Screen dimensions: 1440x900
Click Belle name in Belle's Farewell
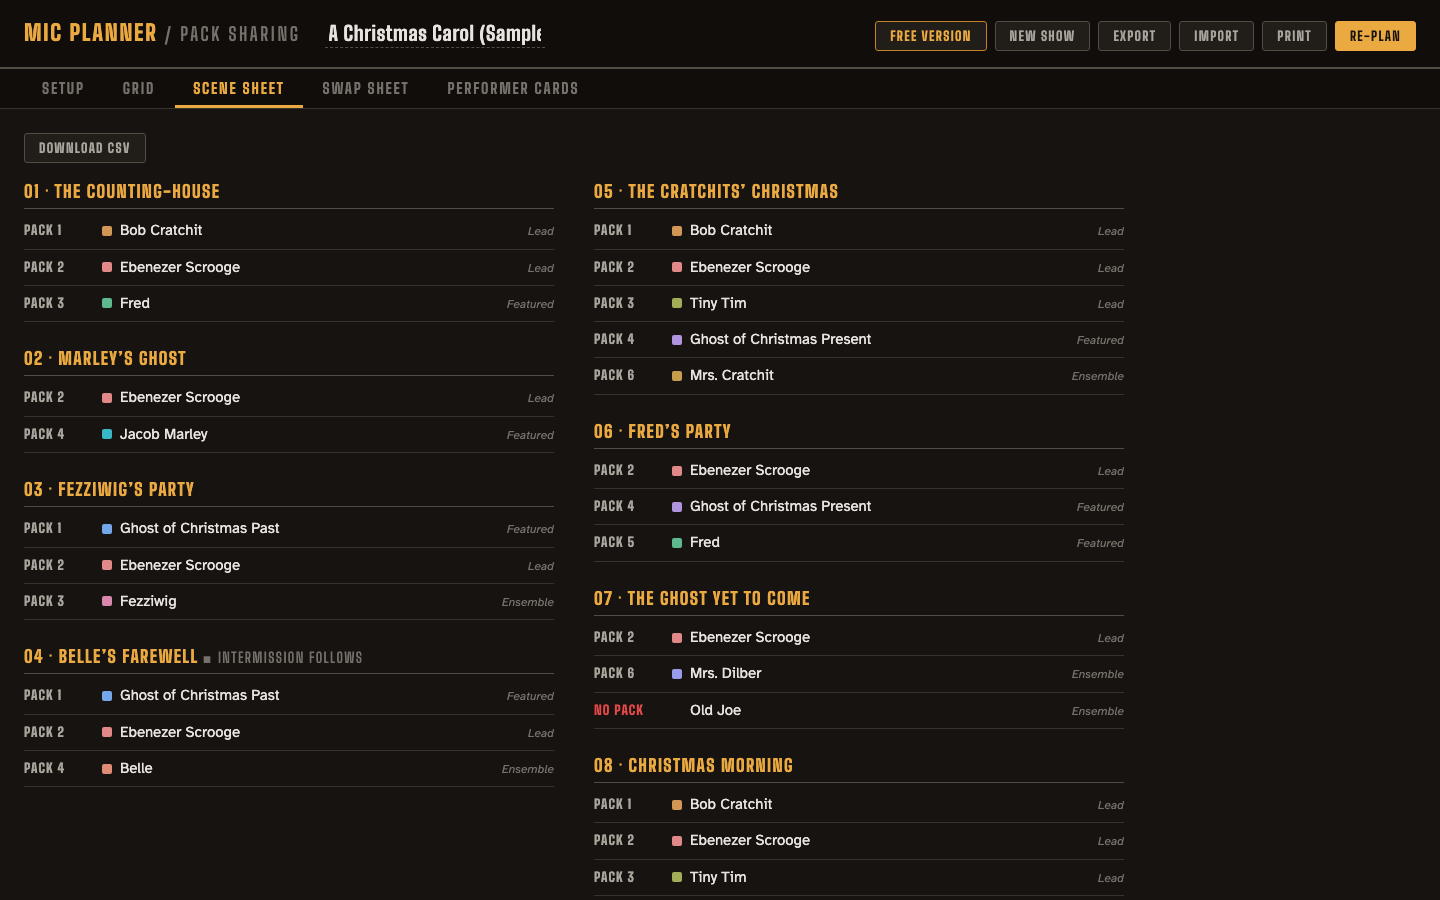click(136, 768)
